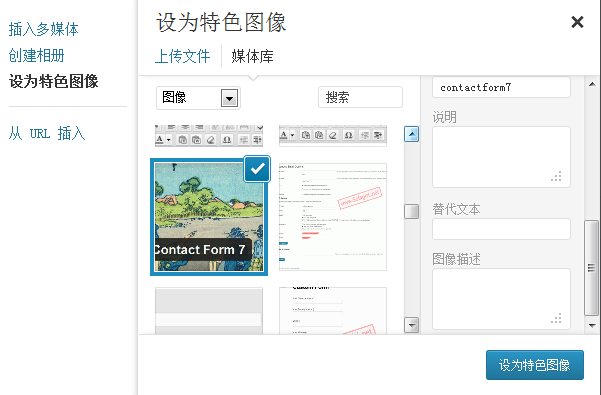This screenshot has width=601, height=395.
Task: Click the 说明 caption text area
Action: coord(501,157)
